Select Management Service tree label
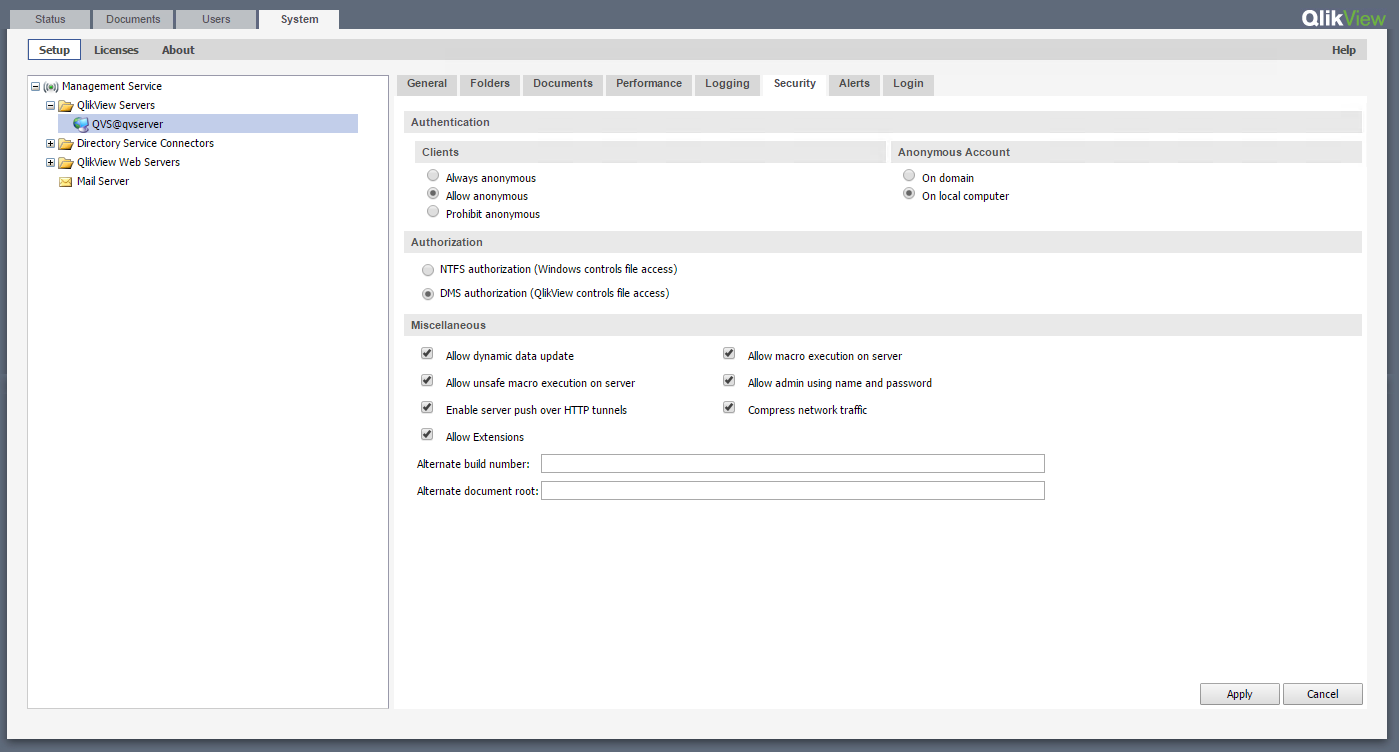Viewport: 1399px width, 752px height. 112,87
